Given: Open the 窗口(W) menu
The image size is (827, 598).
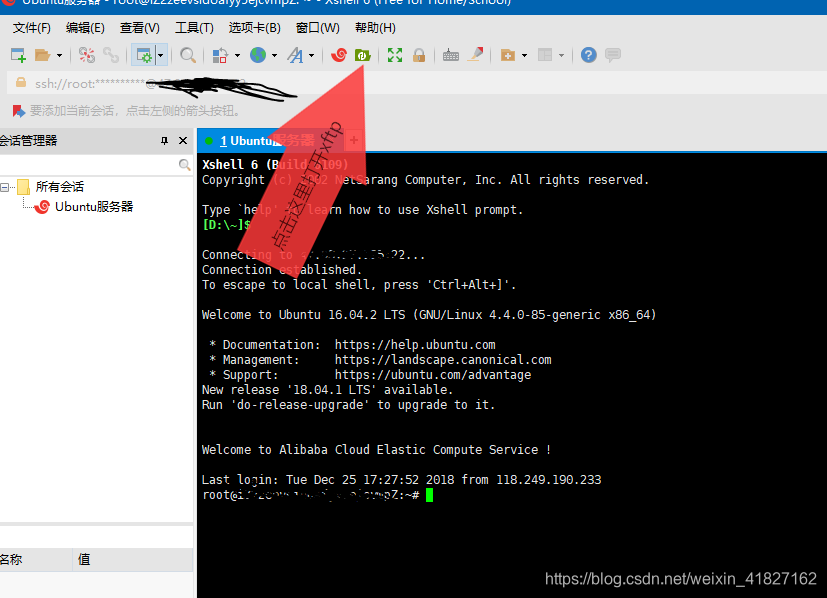Looking at the screenshot, I should 318,28.
